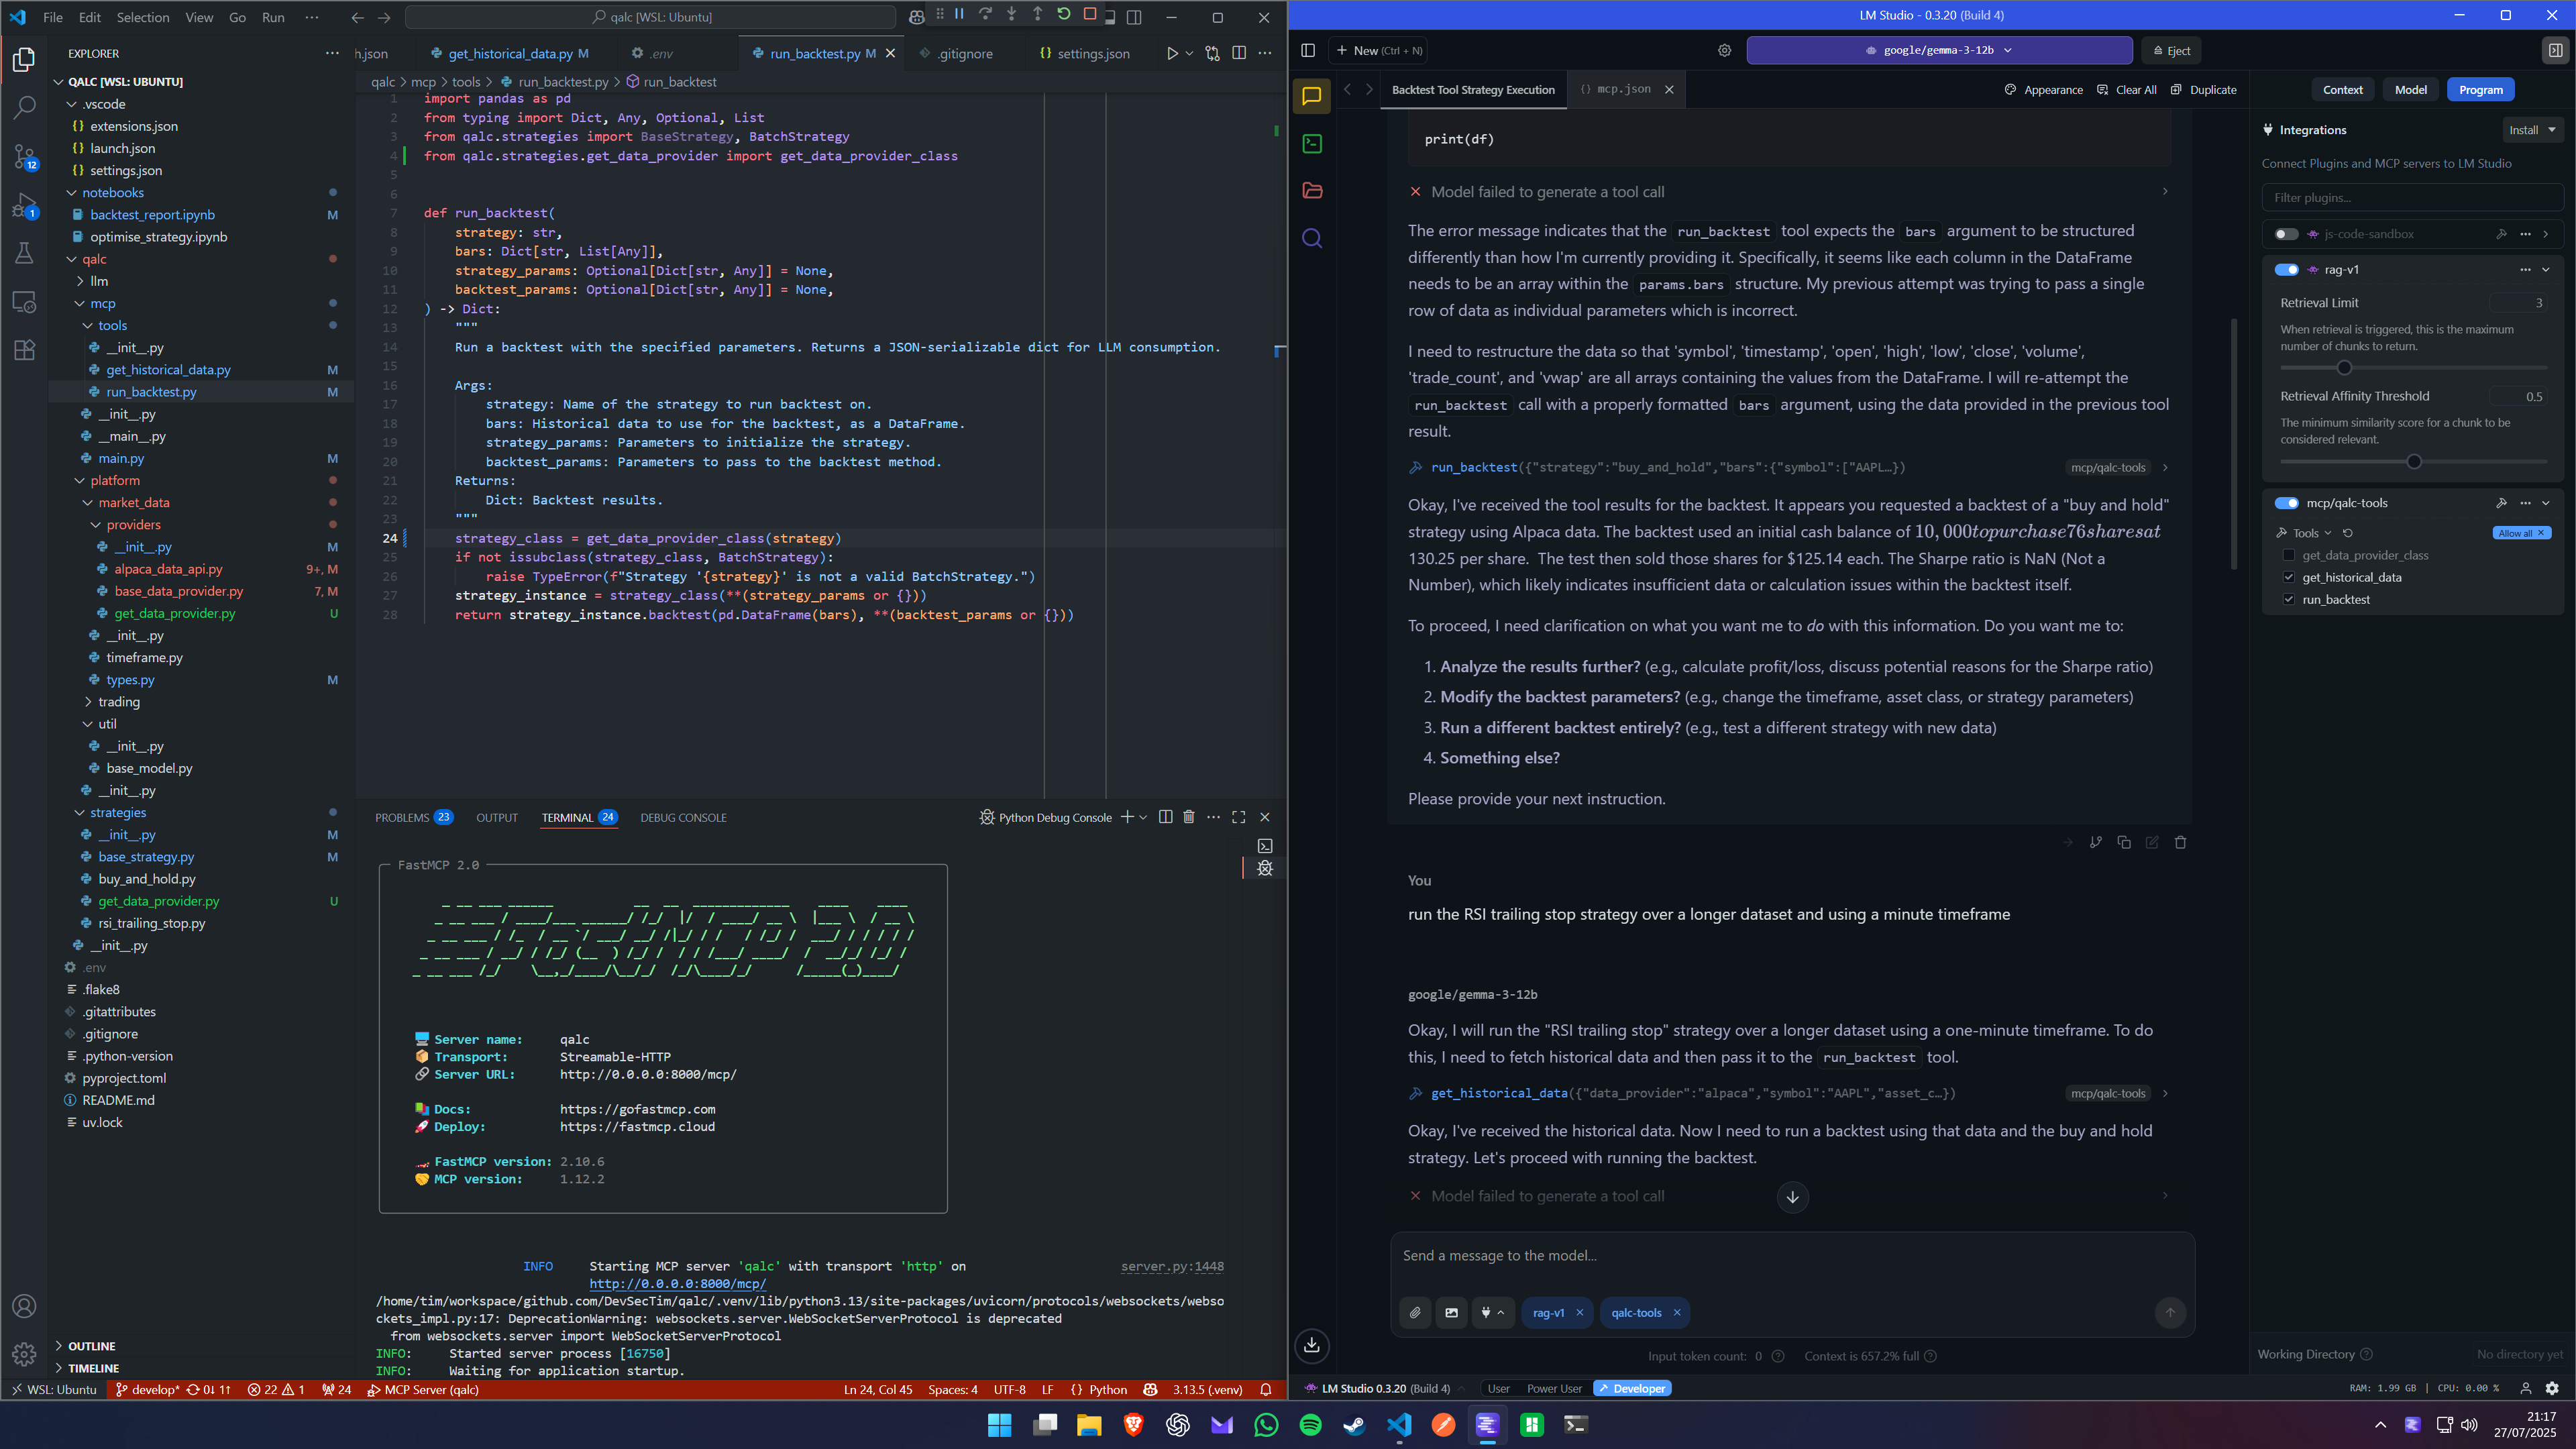Open the Windows Start menu
The width and height of the screenshot is (2576, 1449).
999,1425
